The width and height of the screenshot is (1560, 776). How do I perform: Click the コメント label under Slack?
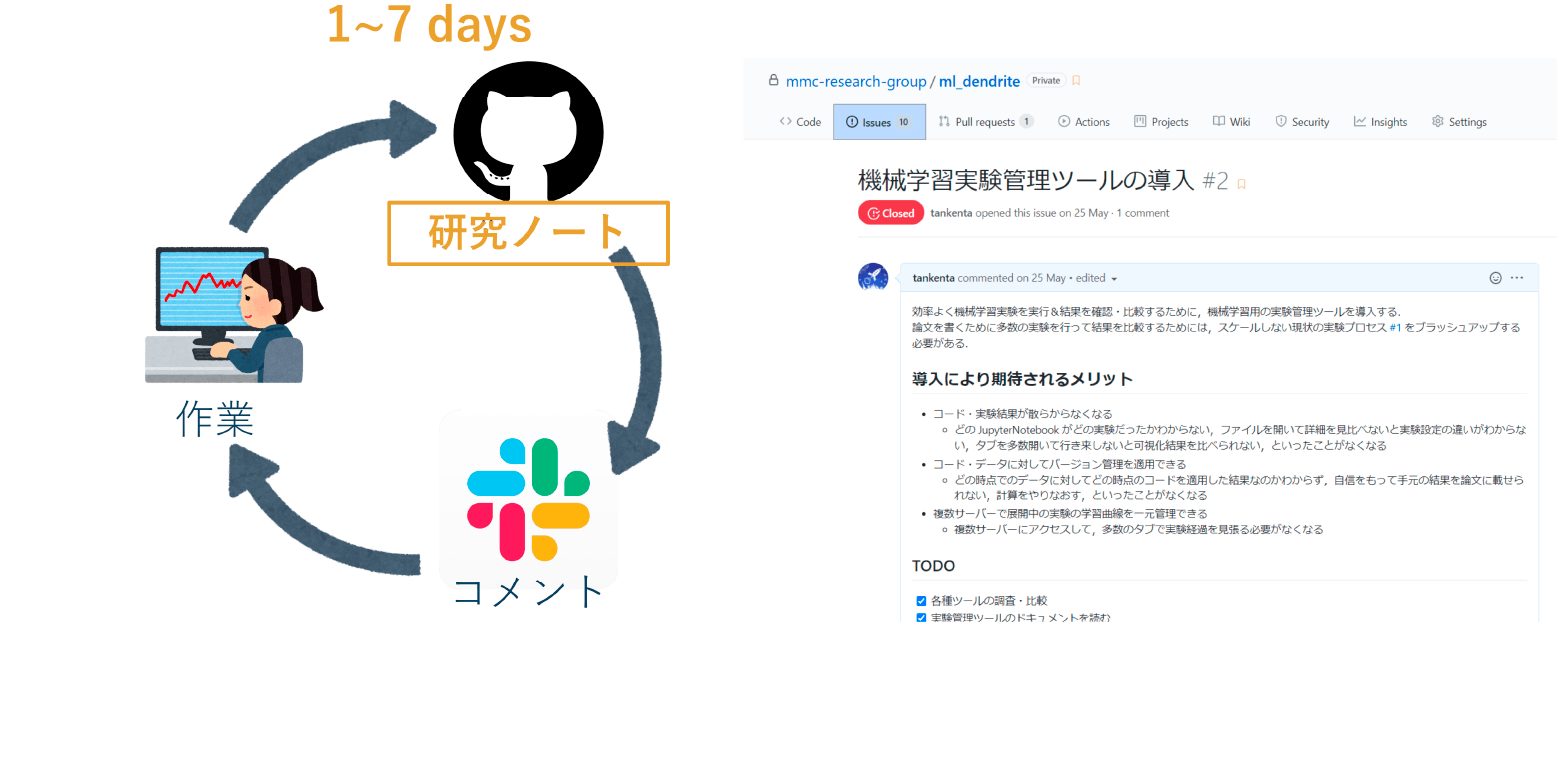pyautogui.click(x=528, y=592)
